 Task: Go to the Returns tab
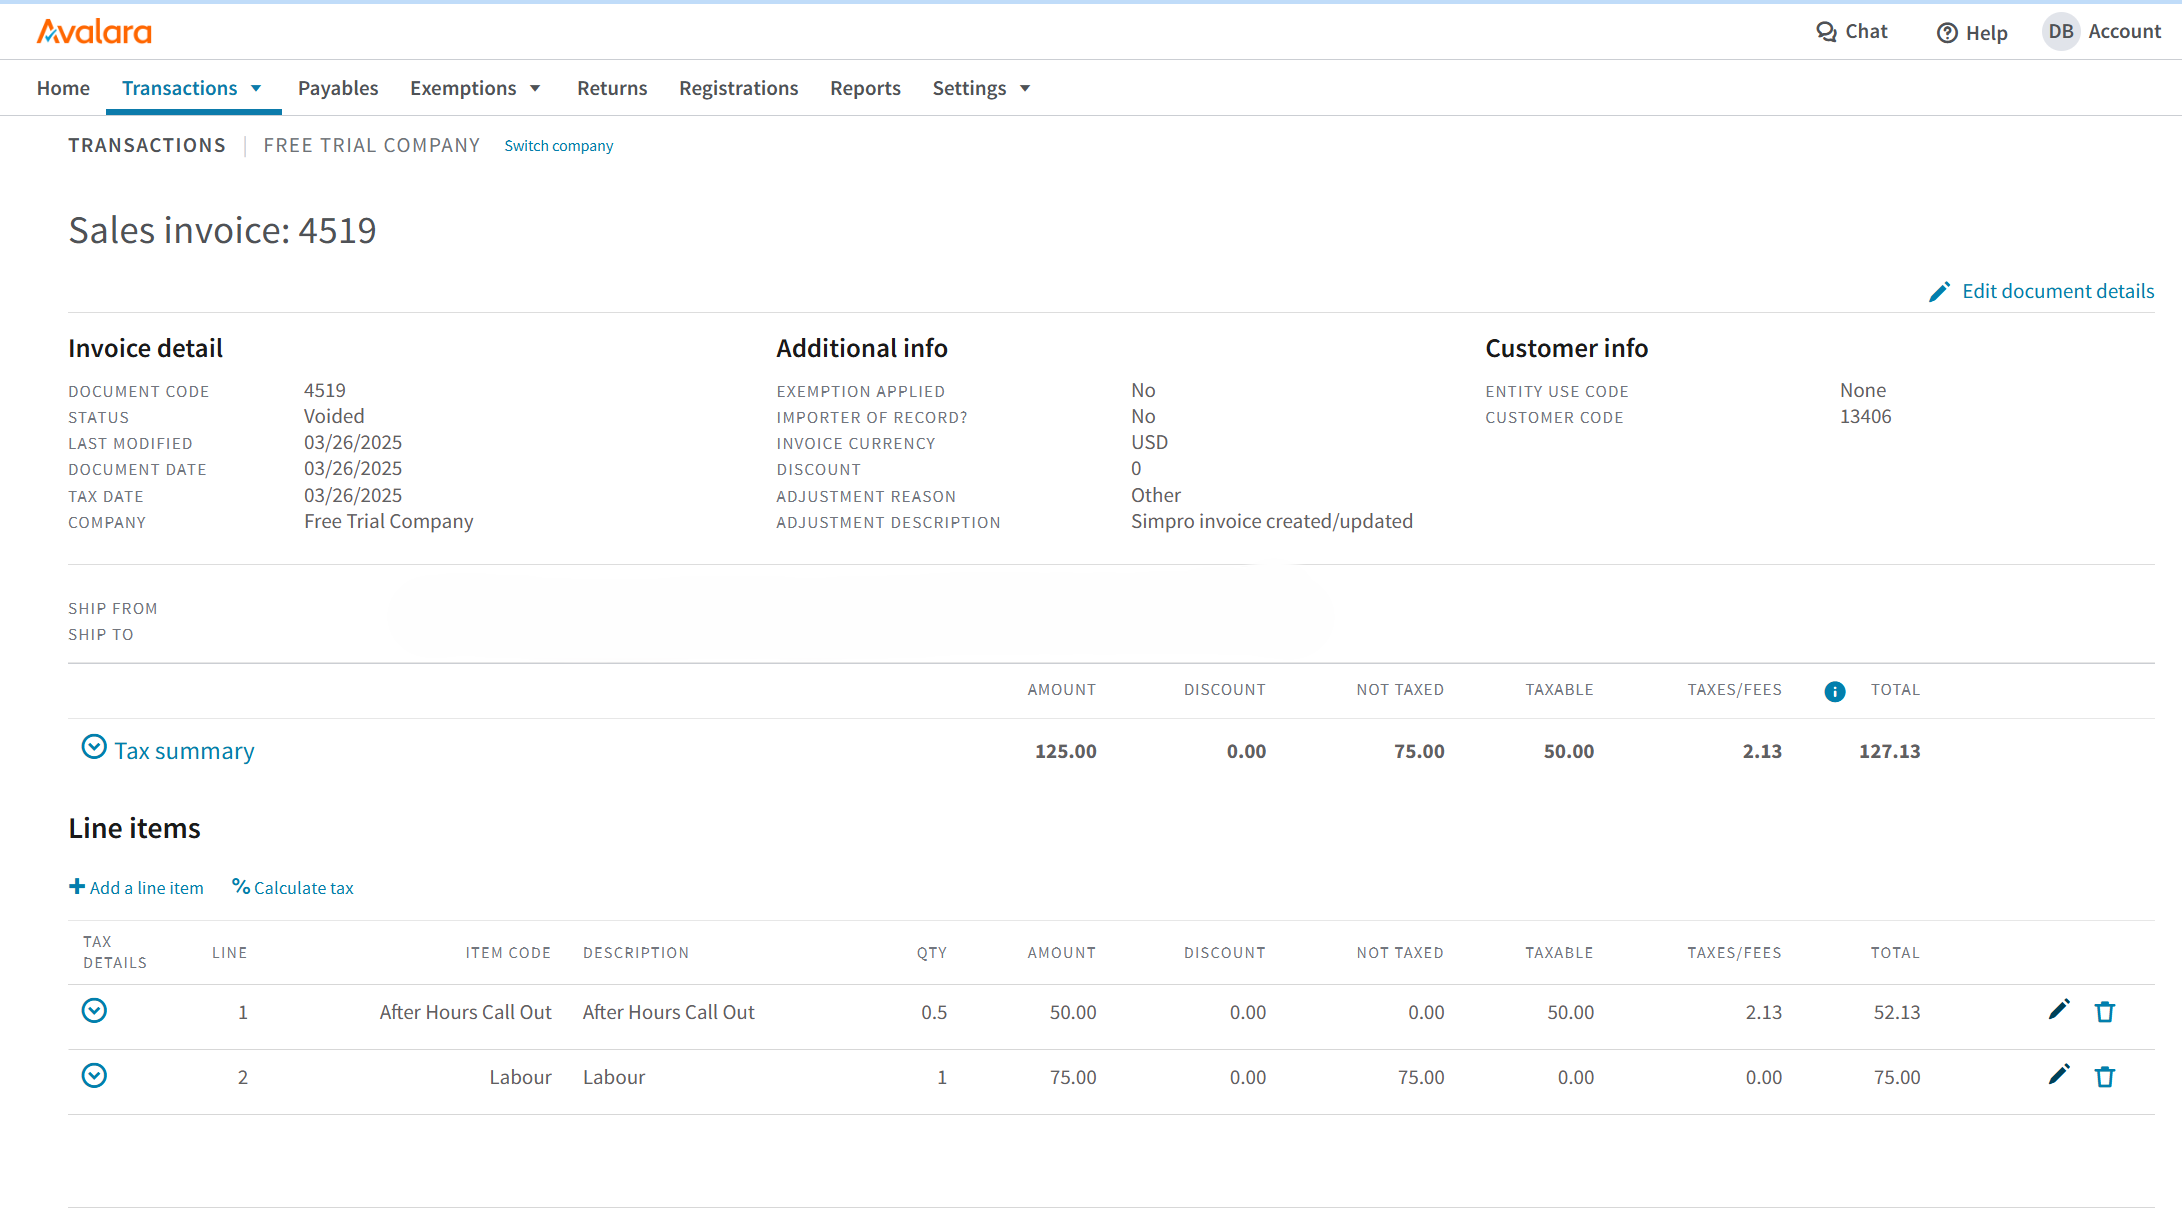pyautogui.click(x=611, y=88)
